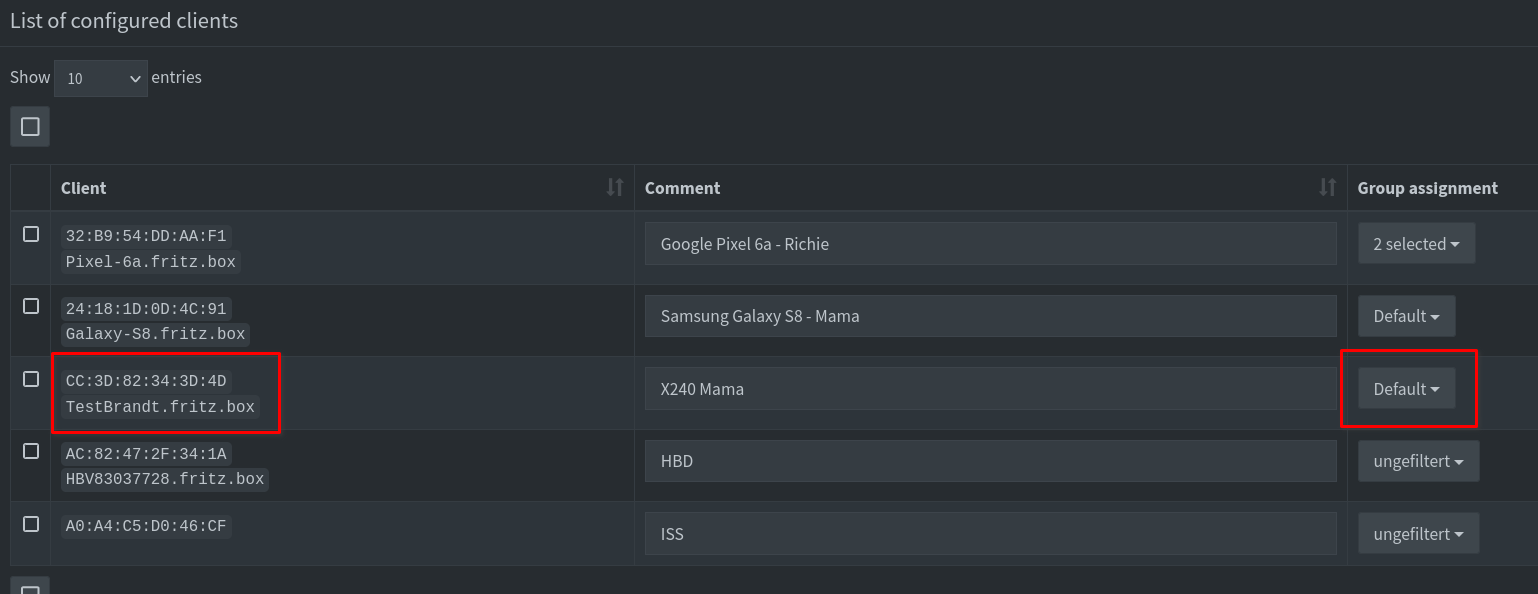
Task: Click into the HBD comment field
Action: coord(990,461)
